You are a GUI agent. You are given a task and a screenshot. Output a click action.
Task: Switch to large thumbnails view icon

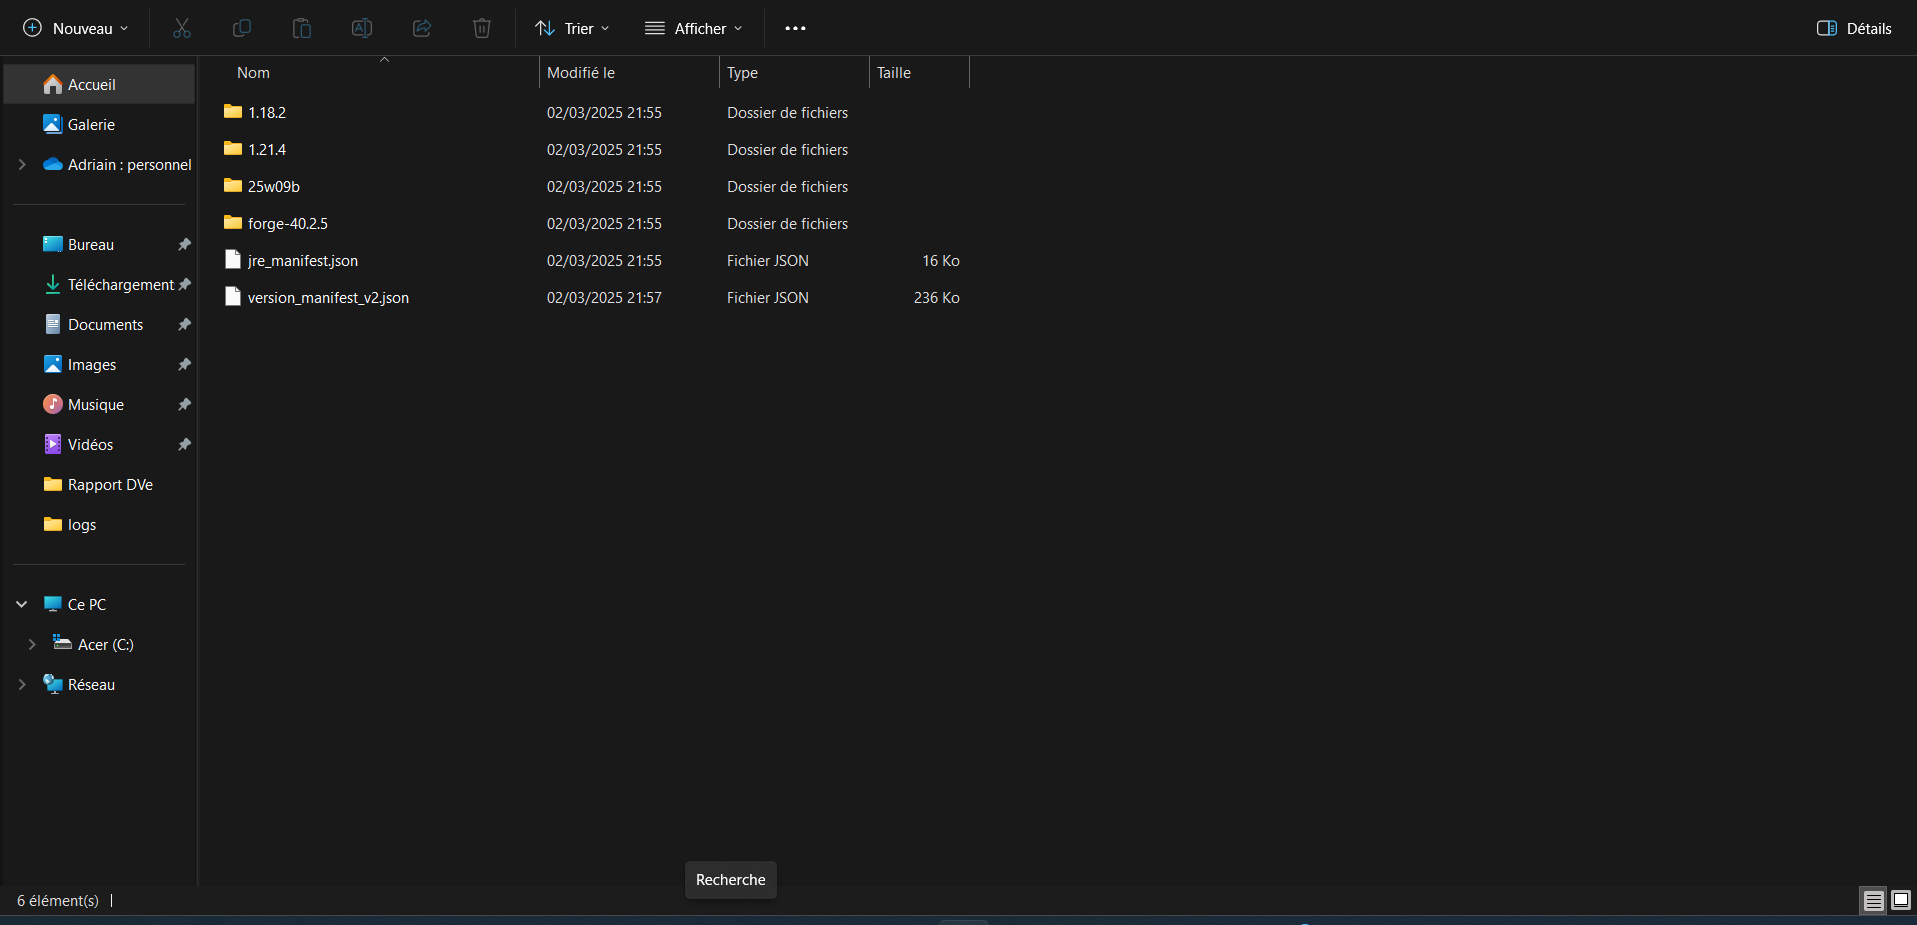(x=1901, y=900)
